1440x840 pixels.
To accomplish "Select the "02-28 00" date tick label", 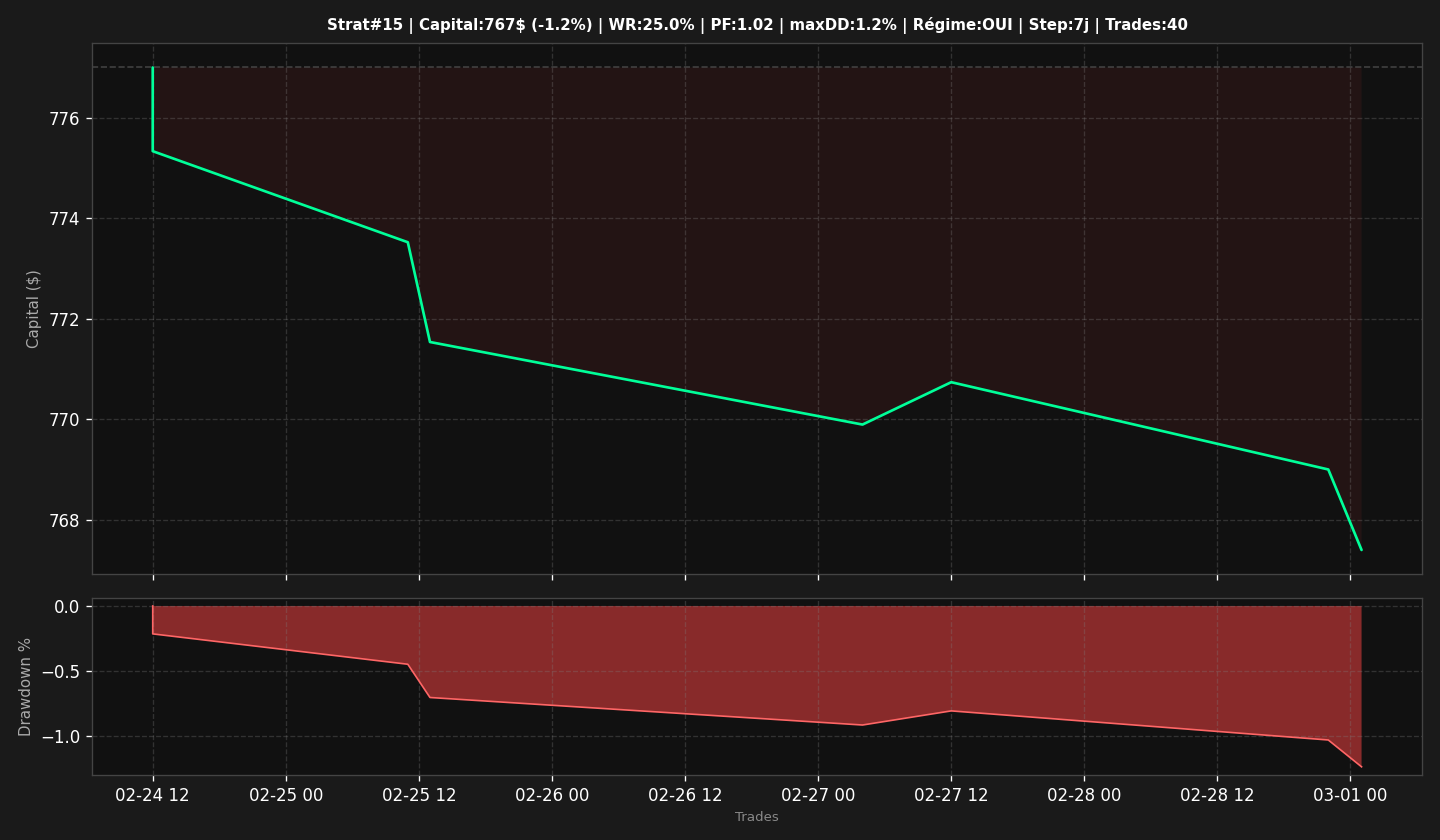I will click(x=1084, y=795).
